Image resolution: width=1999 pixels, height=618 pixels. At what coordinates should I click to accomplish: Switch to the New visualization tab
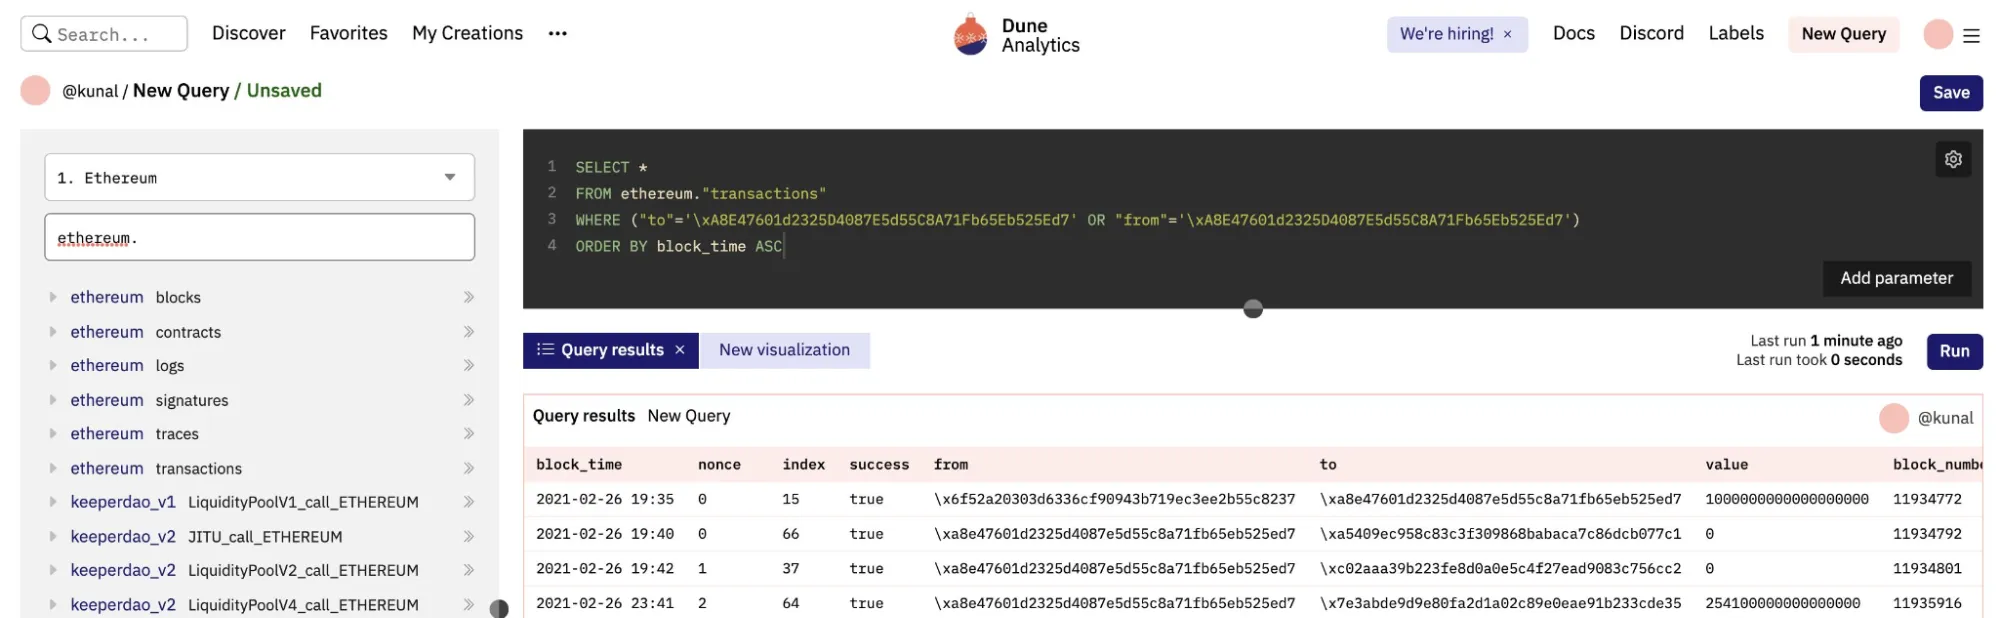click(x=784, y=350)
